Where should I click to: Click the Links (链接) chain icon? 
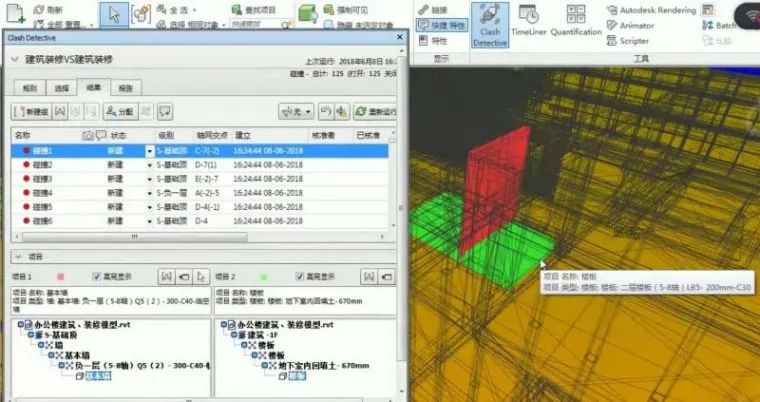click(x=423, y=10)
